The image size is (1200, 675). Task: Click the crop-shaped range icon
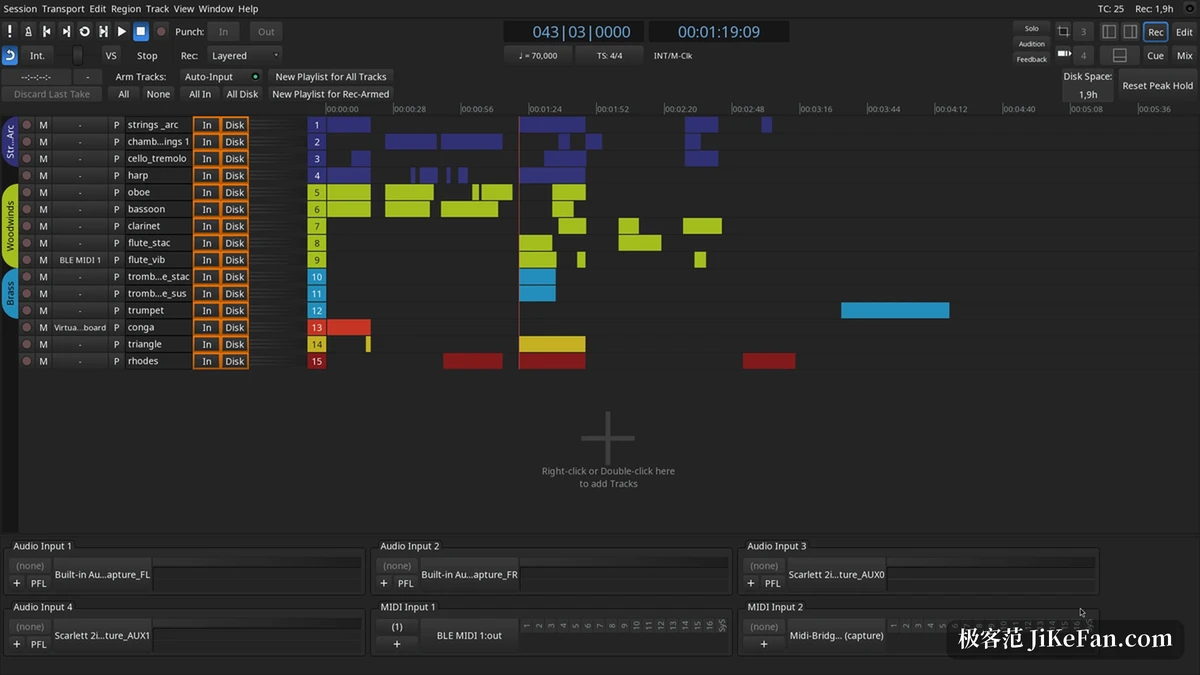pos(1063,32)
